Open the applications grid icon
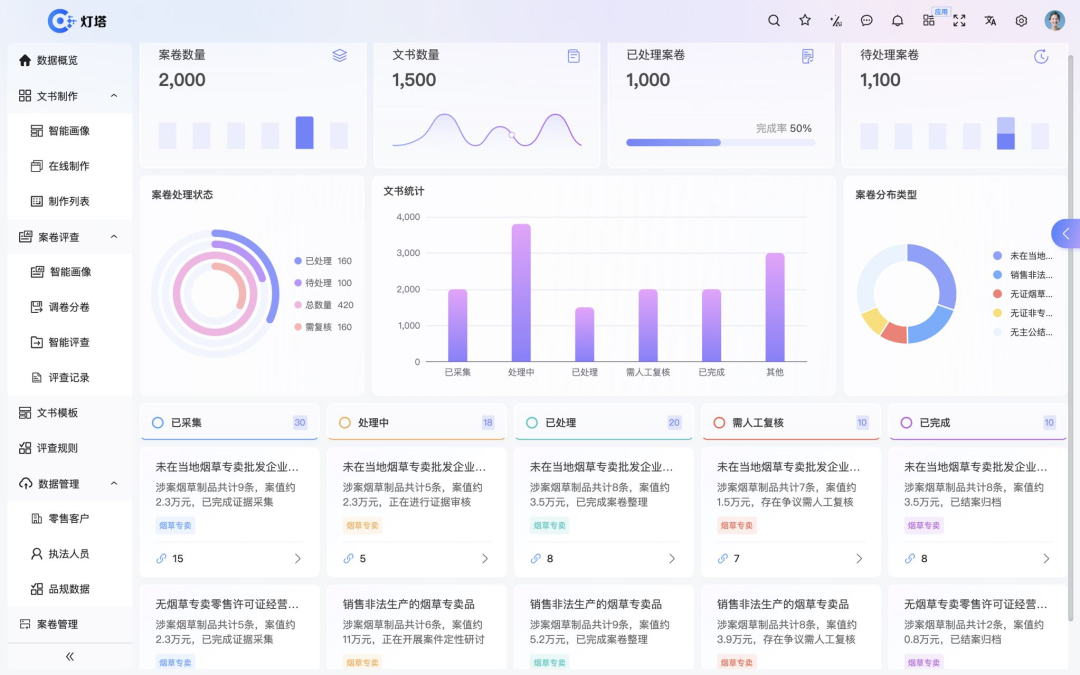 coord(929,21)
